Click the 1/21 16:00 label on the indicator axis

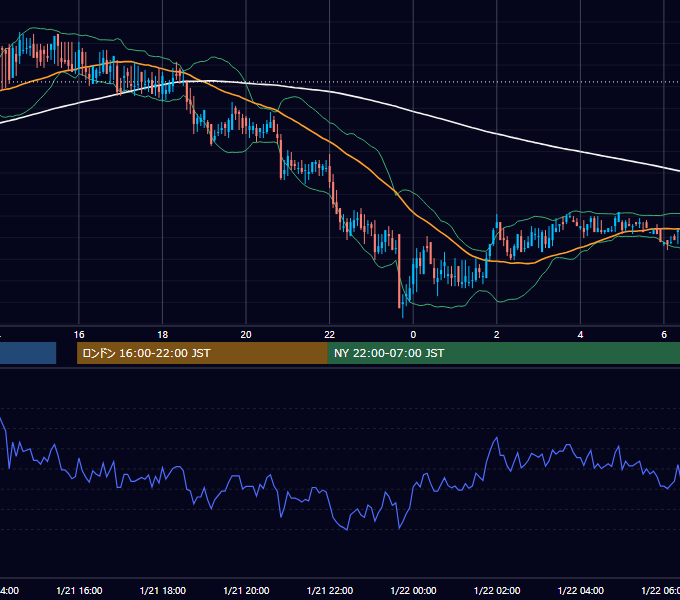(x=79, y=590)
